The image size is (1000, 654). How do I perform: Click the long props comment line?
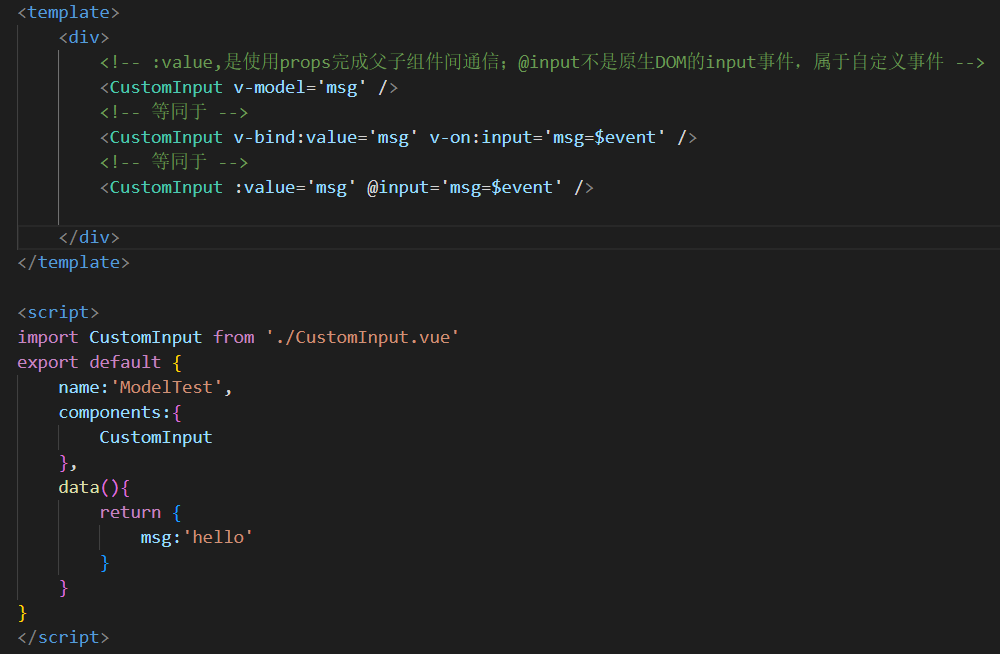[x=542, y=63]
